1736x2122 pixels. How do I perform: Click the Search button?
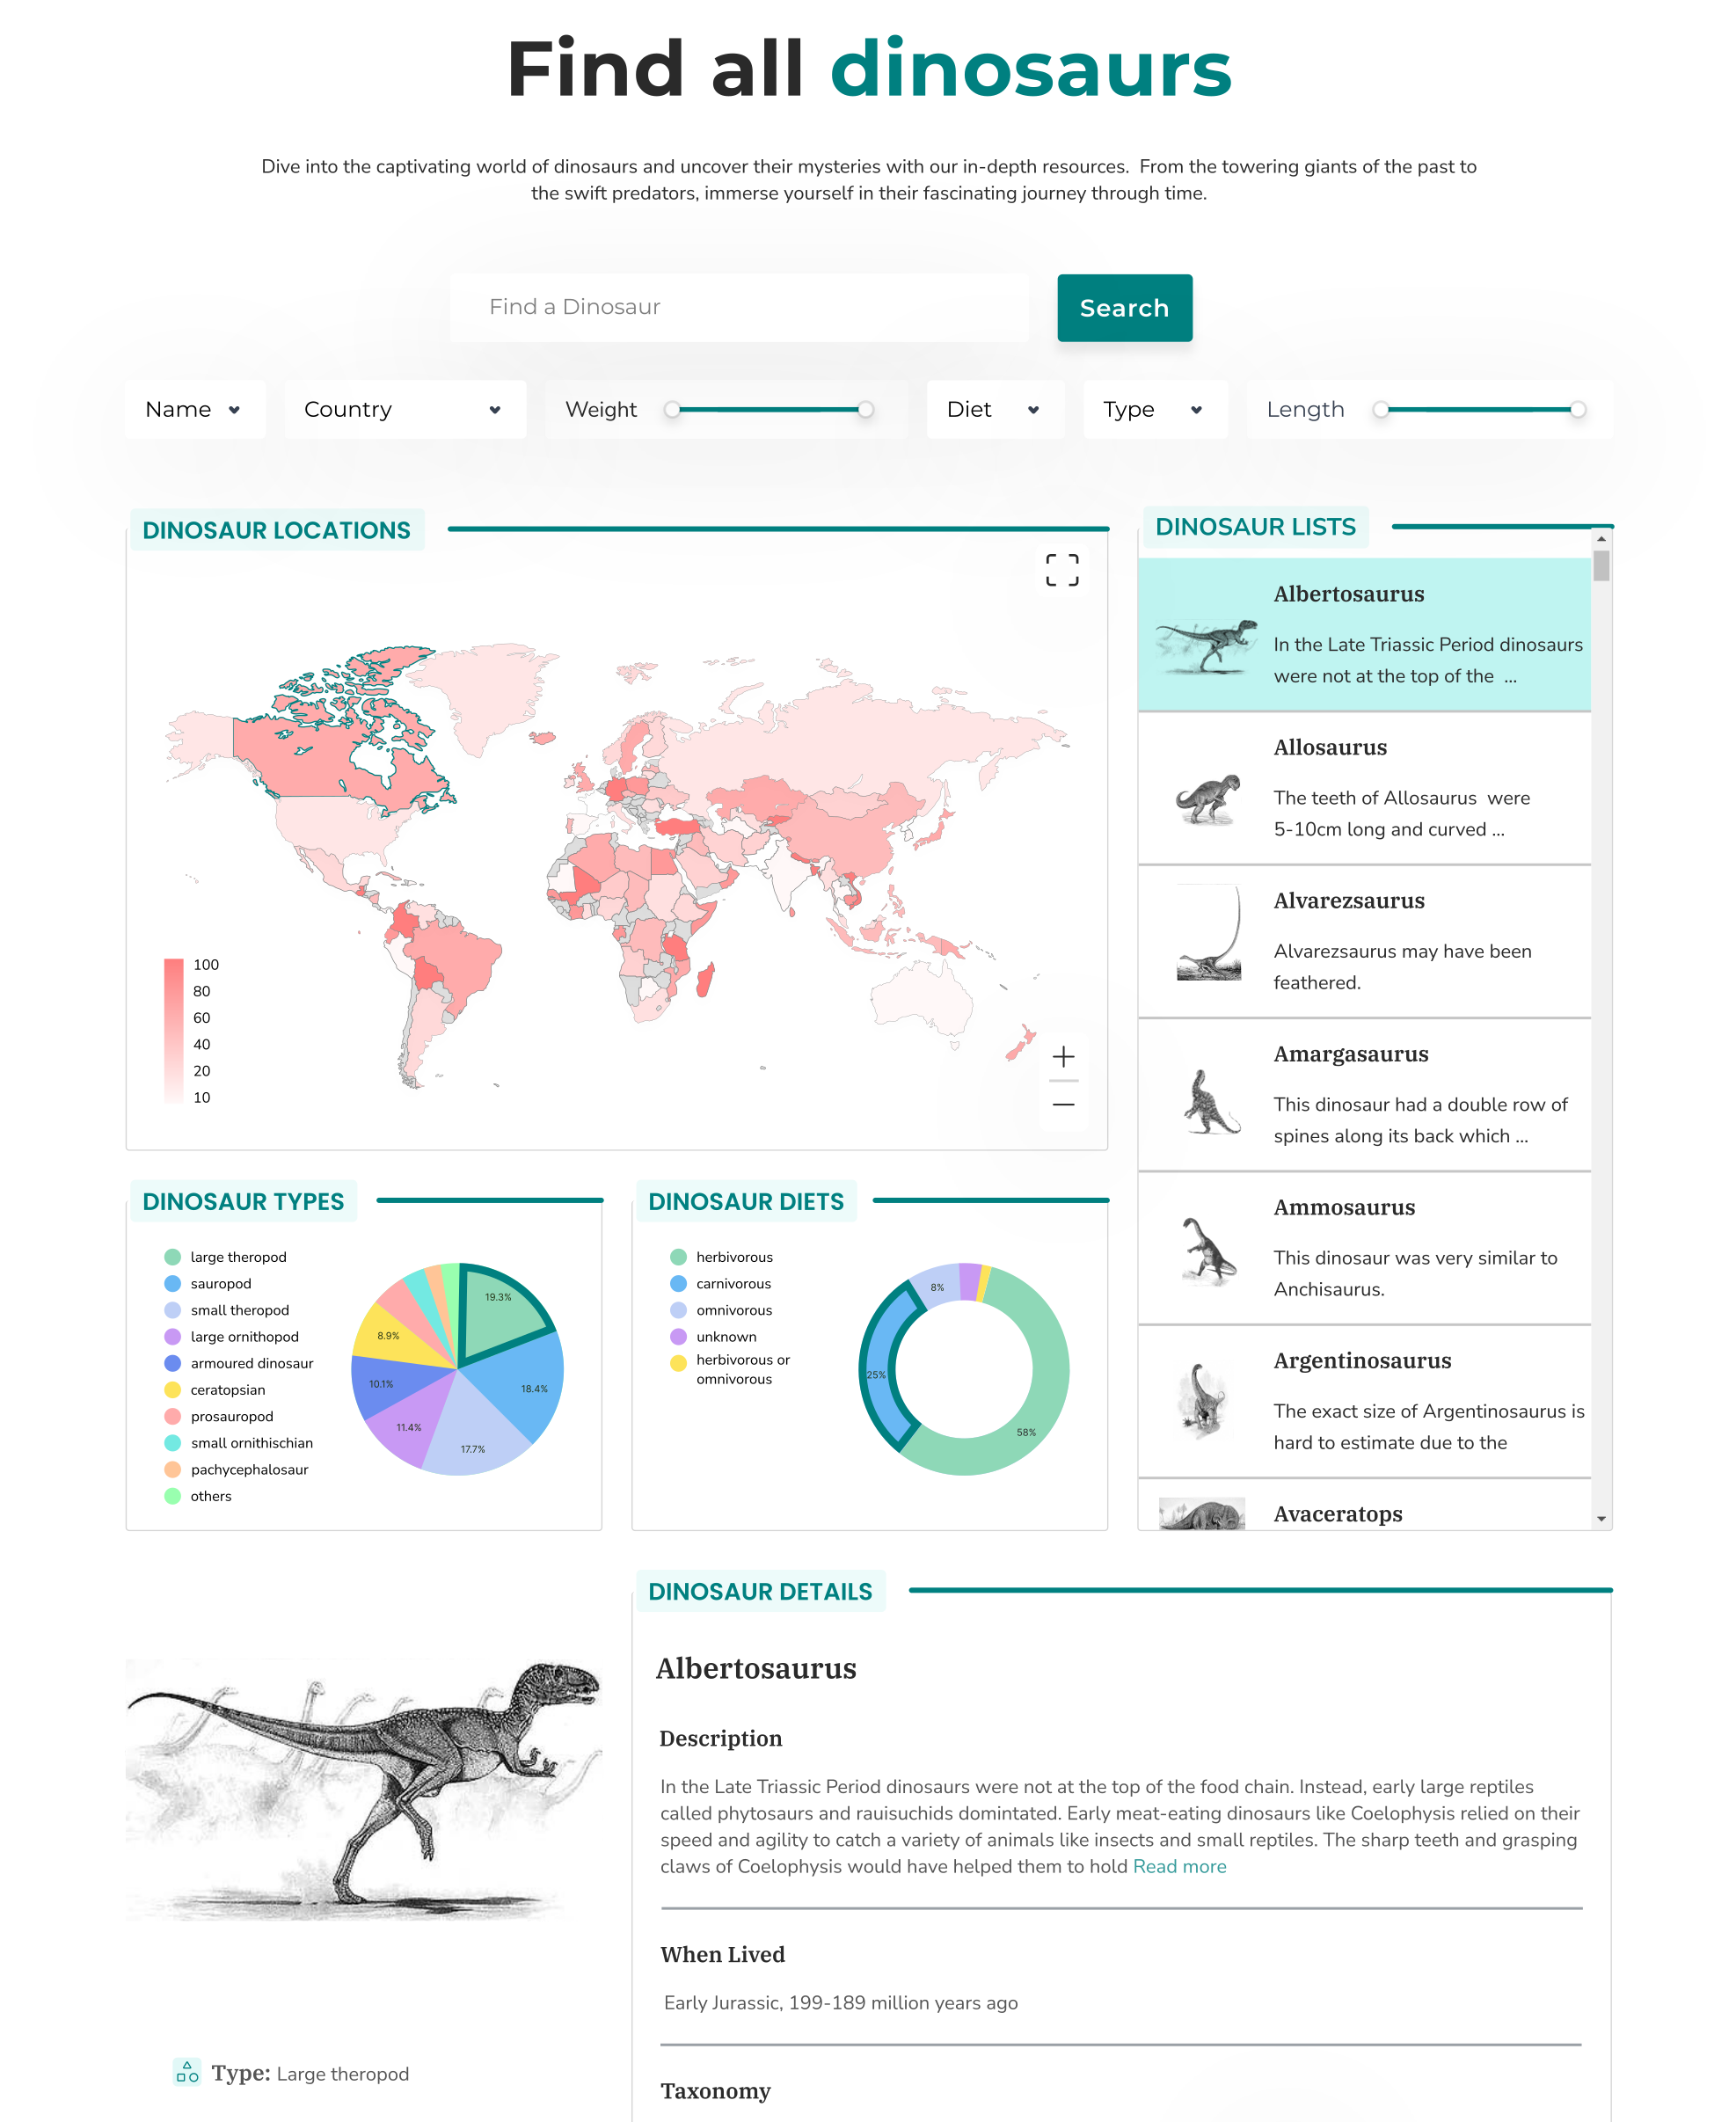click(x=1124, y=308)
